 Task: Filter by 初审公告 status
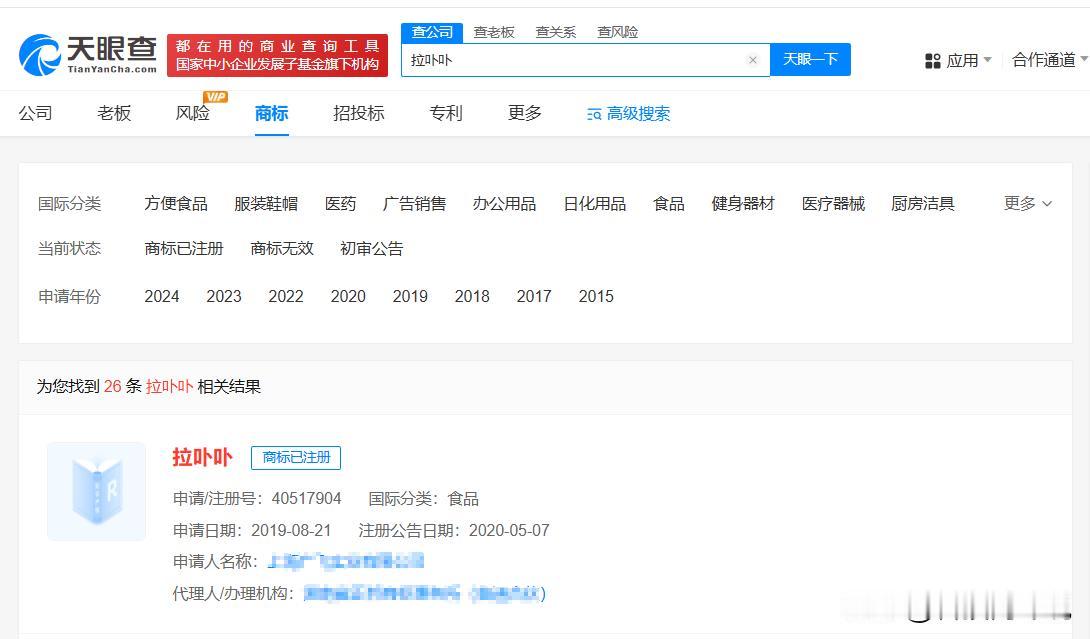[372, 248]
